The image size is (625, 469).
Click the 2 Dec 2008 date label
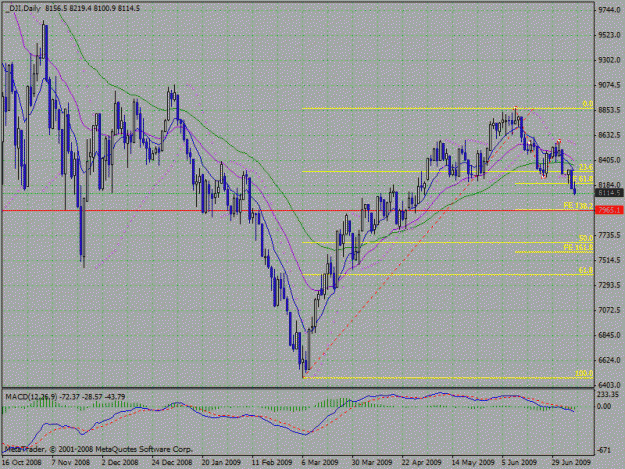tap(120, 462)
